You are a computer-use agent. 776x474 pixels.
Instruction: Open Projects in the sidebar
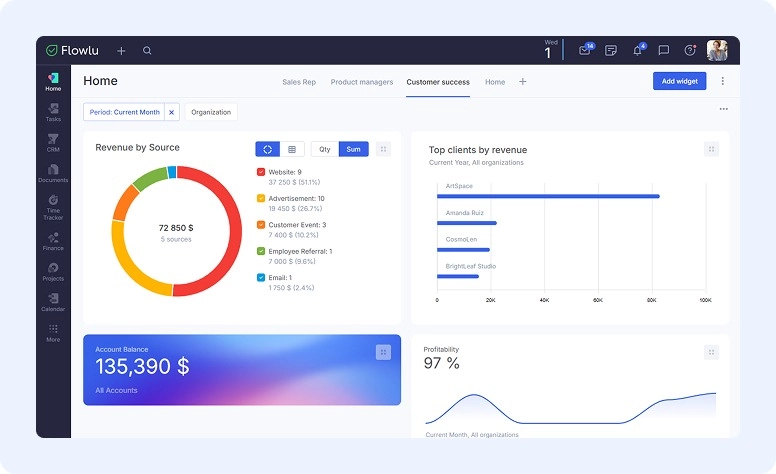[x=53, y=272]
